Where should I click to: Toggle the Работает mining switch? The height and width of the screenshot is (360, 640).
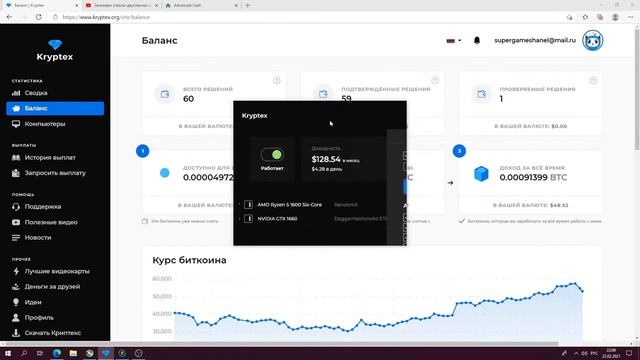[272, 155]
